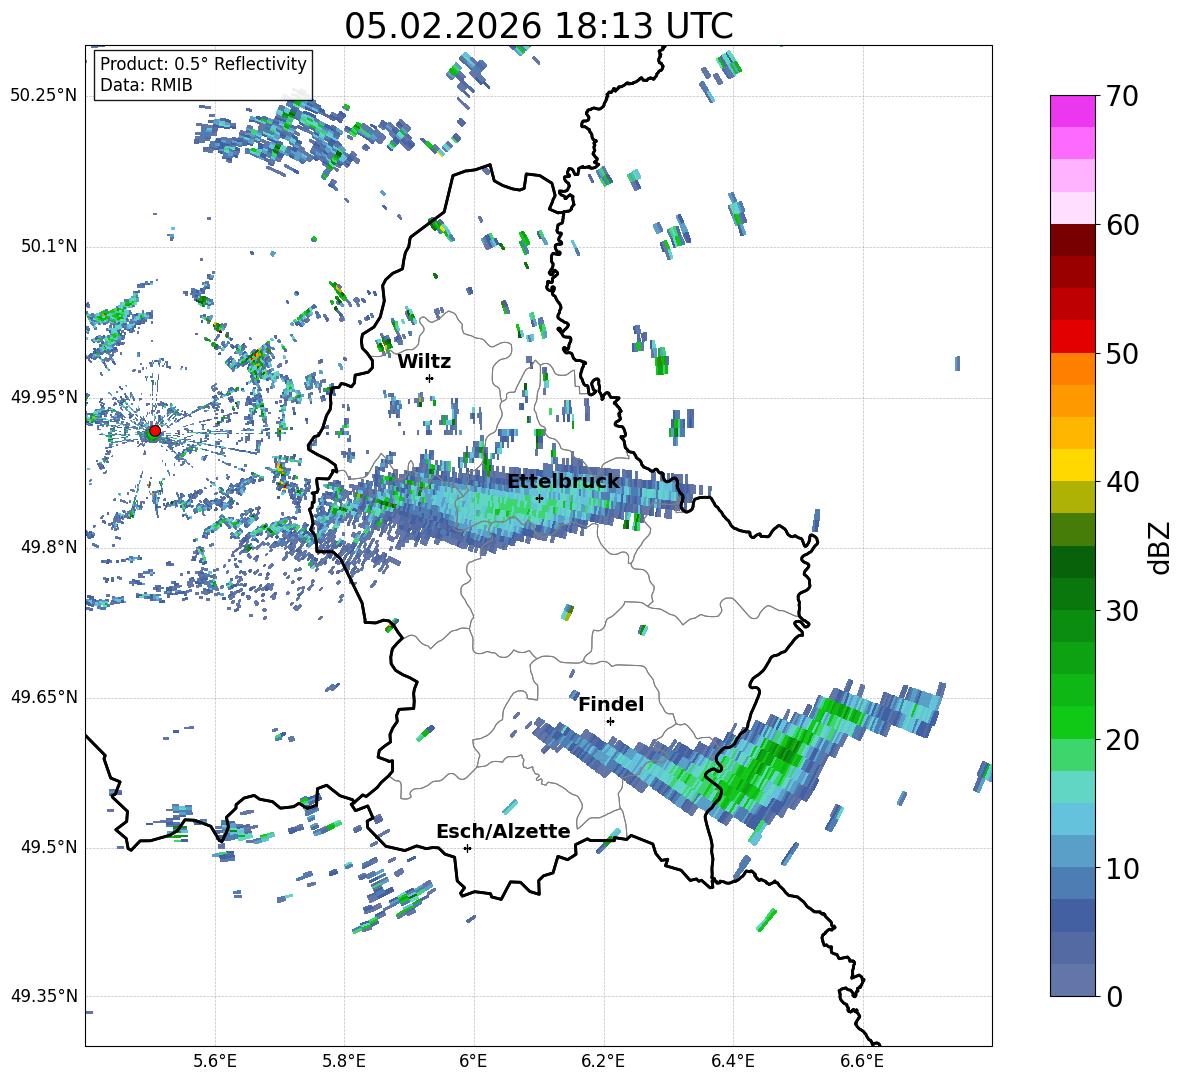1184x1081 pixels.
Task: Click the 49.35°N latitude label
Action: coord(44,996)
